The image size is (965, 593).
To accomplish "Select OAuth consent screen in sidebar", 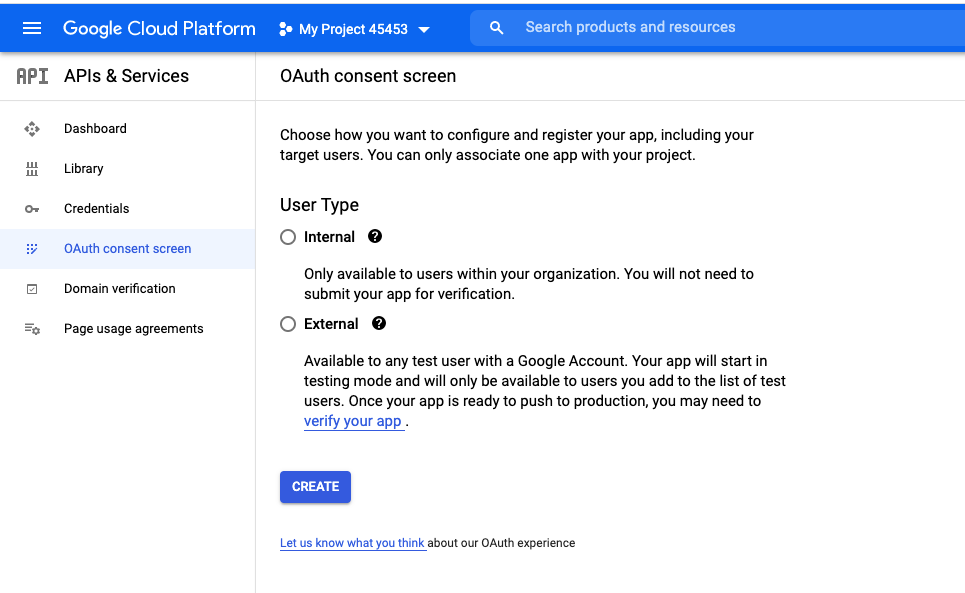I will (127, 249).
